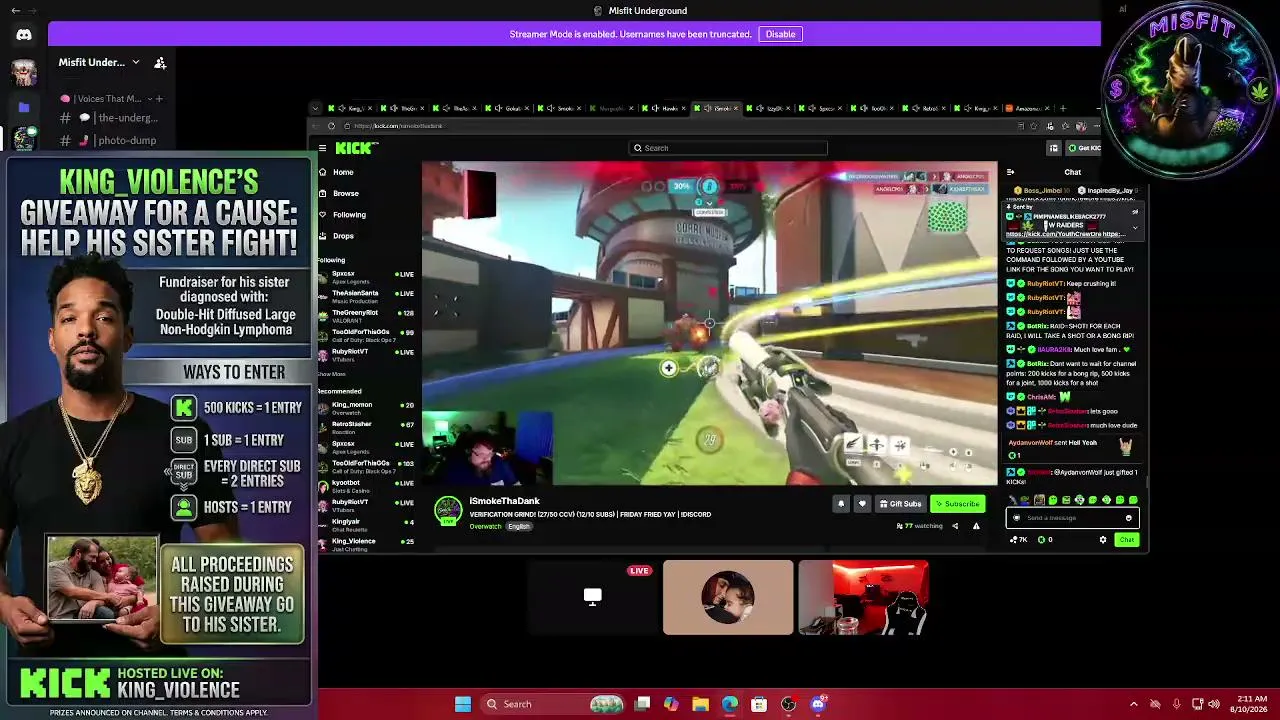Share the stream using the share icon
1280x720 pixels.
click(955, 526)
